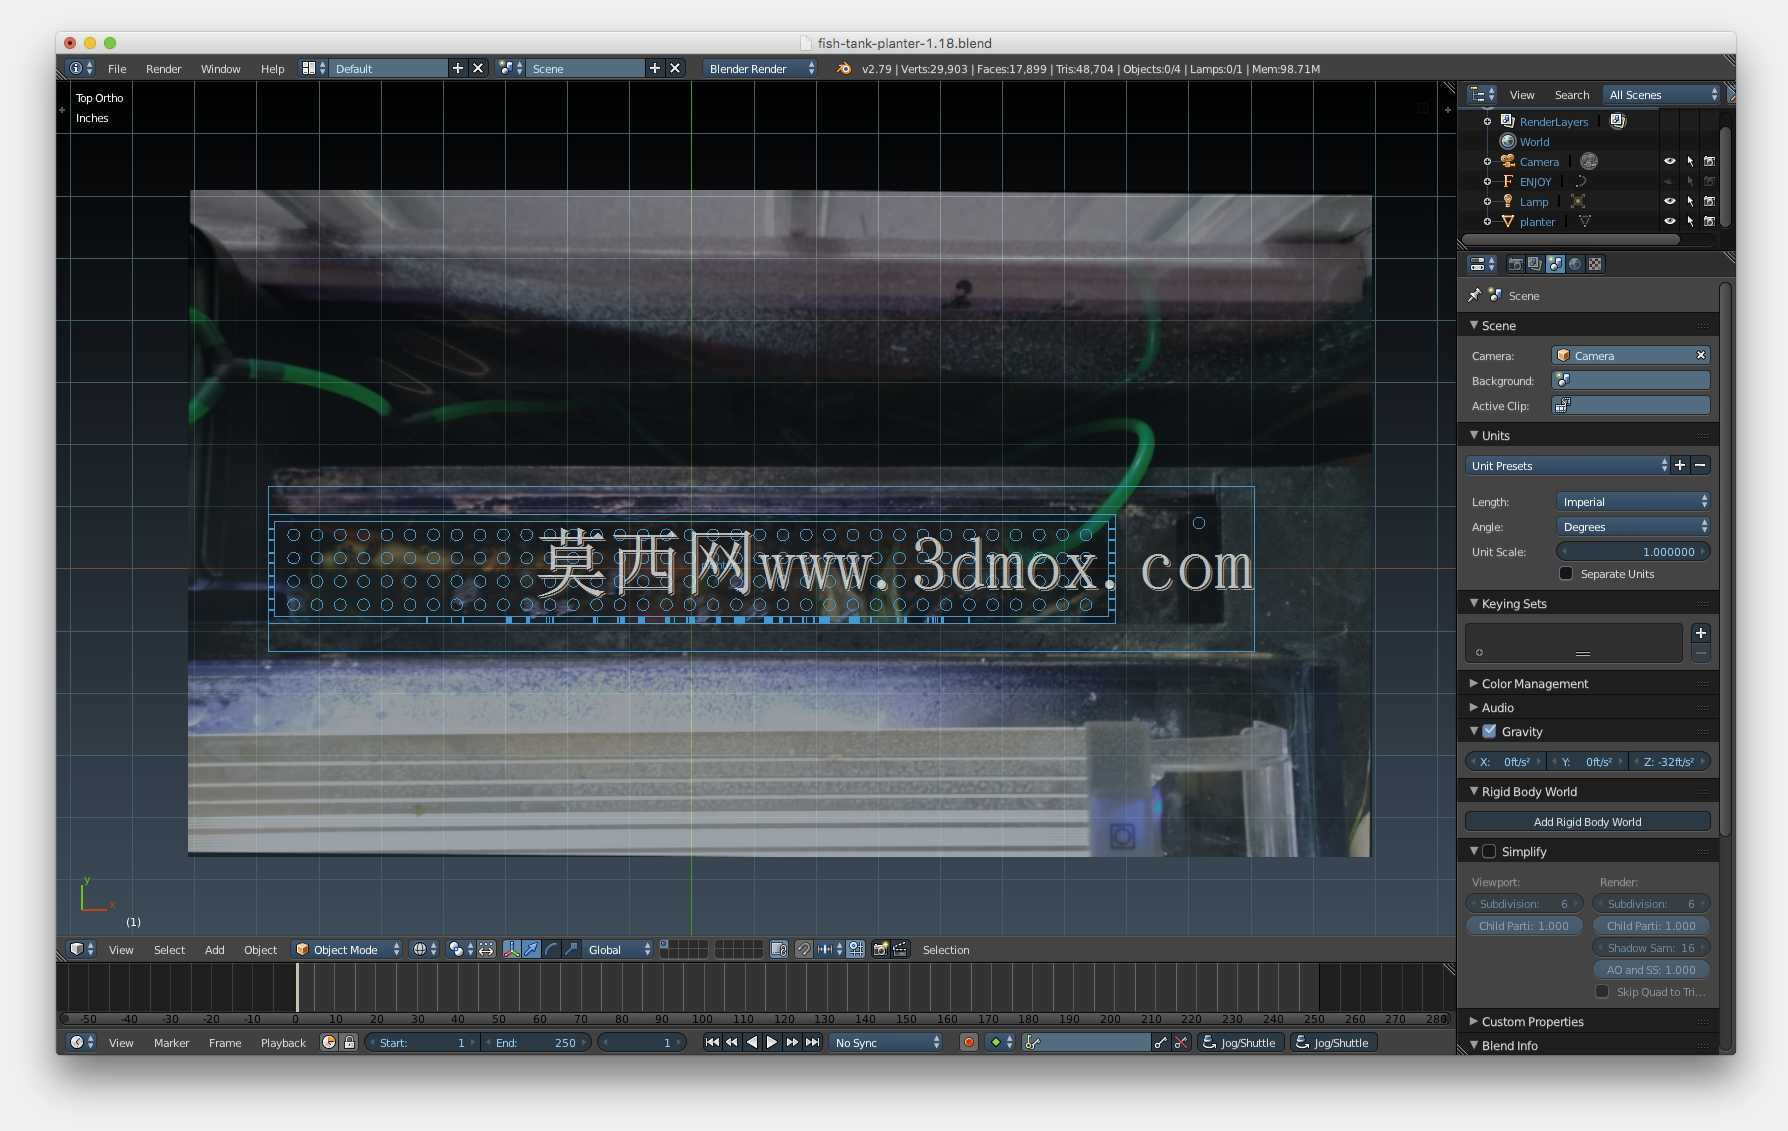The width and height of the screenshot is (1788, 1131).
Task: Jump to the first frame
Action: pyautogui.click(x=712, y=1042)
